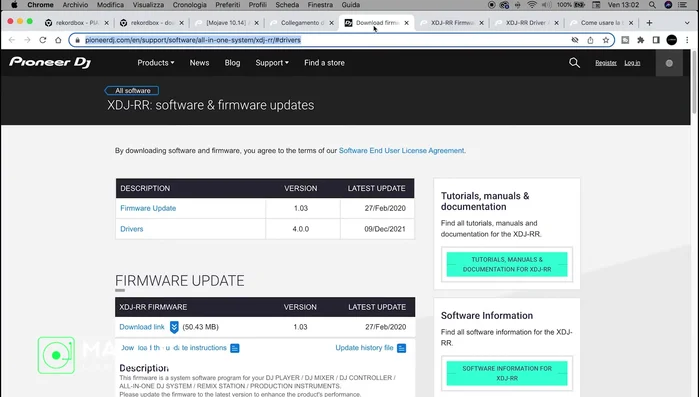Open the Finestra menu
Viewport: 699px width, 397px height.
click(x=320, y=5)
